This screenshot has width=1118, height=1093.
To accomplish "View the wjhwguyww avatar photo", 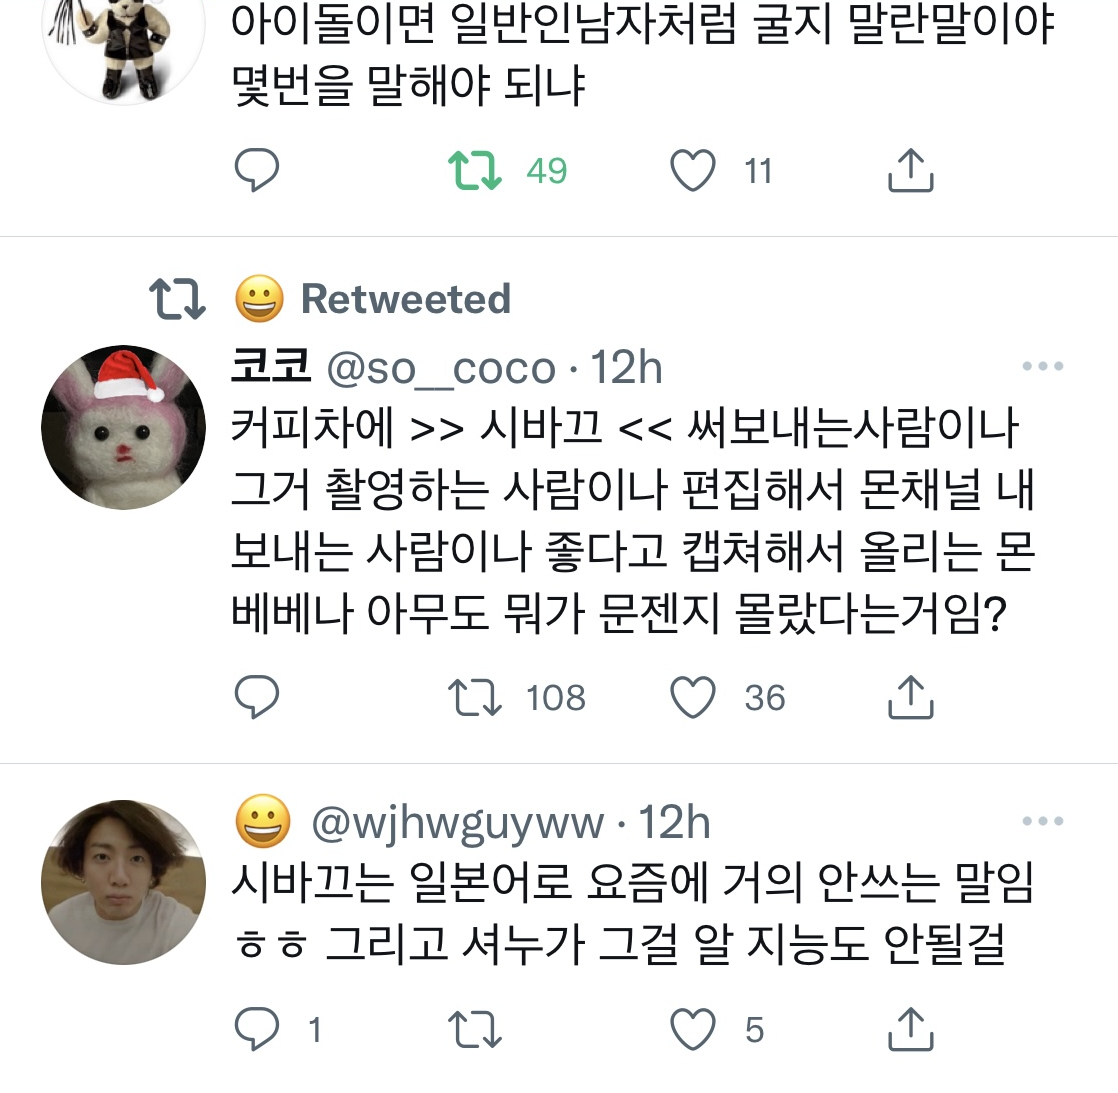I will click(x=123, y=882).
